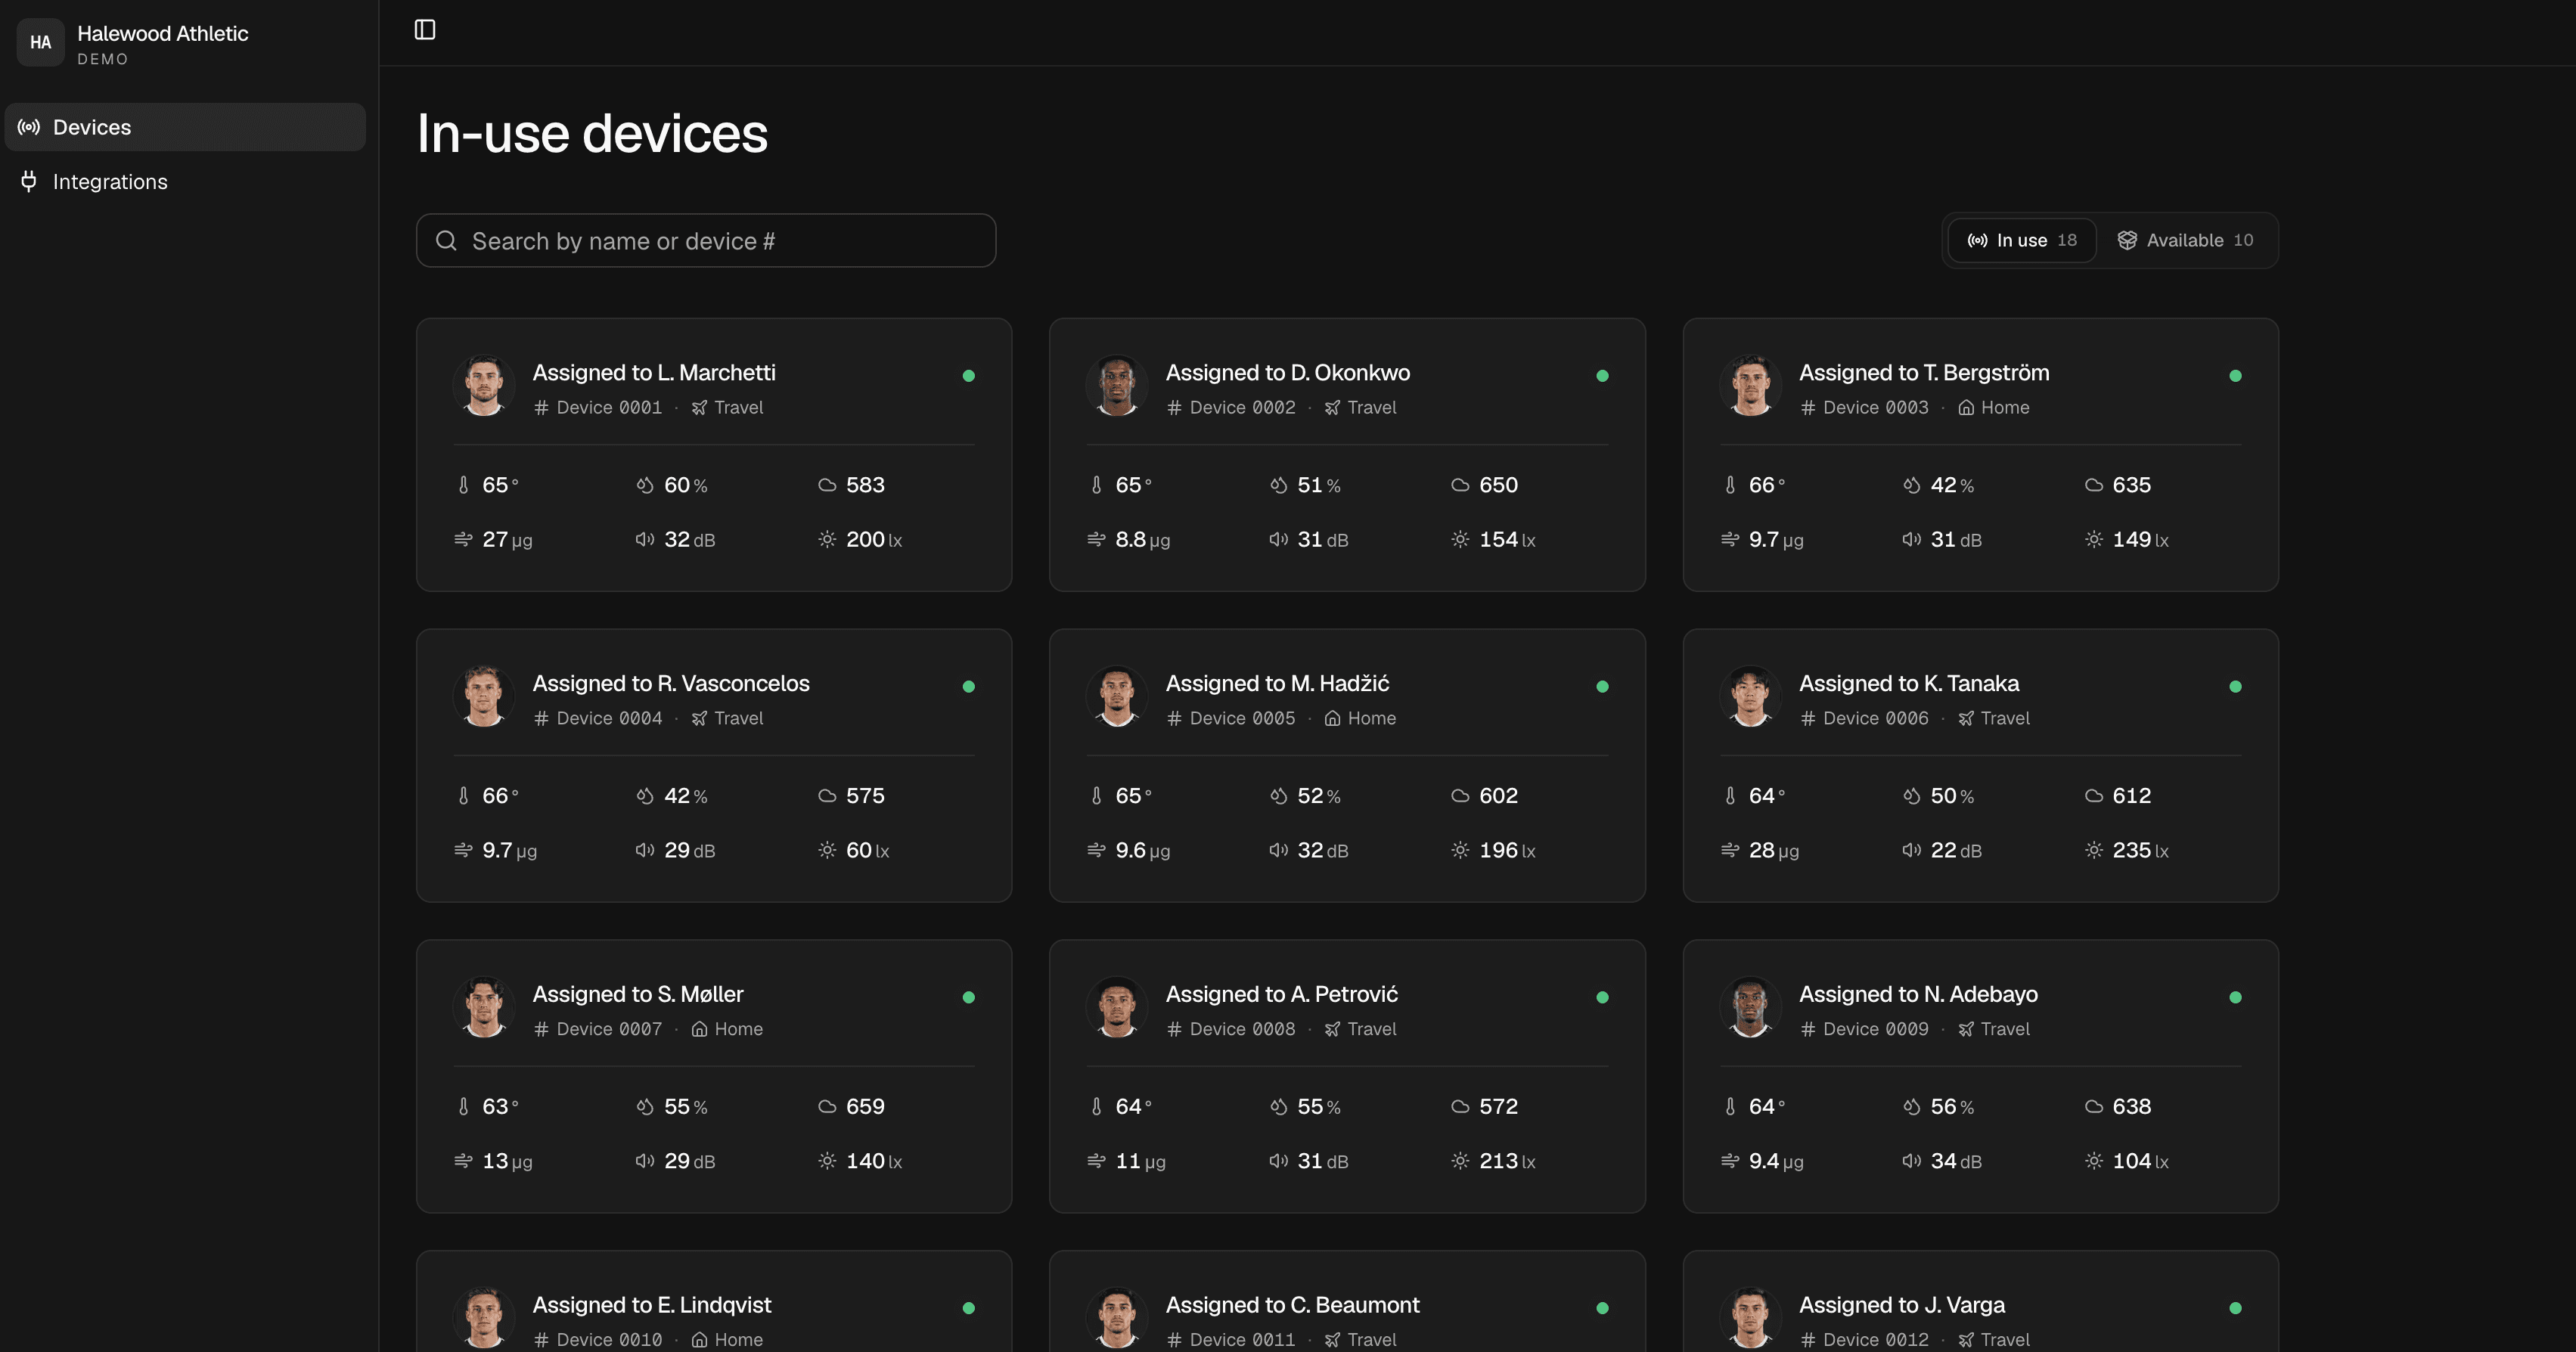Image resolution: width=2576 pixels, height=1352 pixels.
Task: Click the humidity icon on Device 0002 card
Action: pos(1278,485)
